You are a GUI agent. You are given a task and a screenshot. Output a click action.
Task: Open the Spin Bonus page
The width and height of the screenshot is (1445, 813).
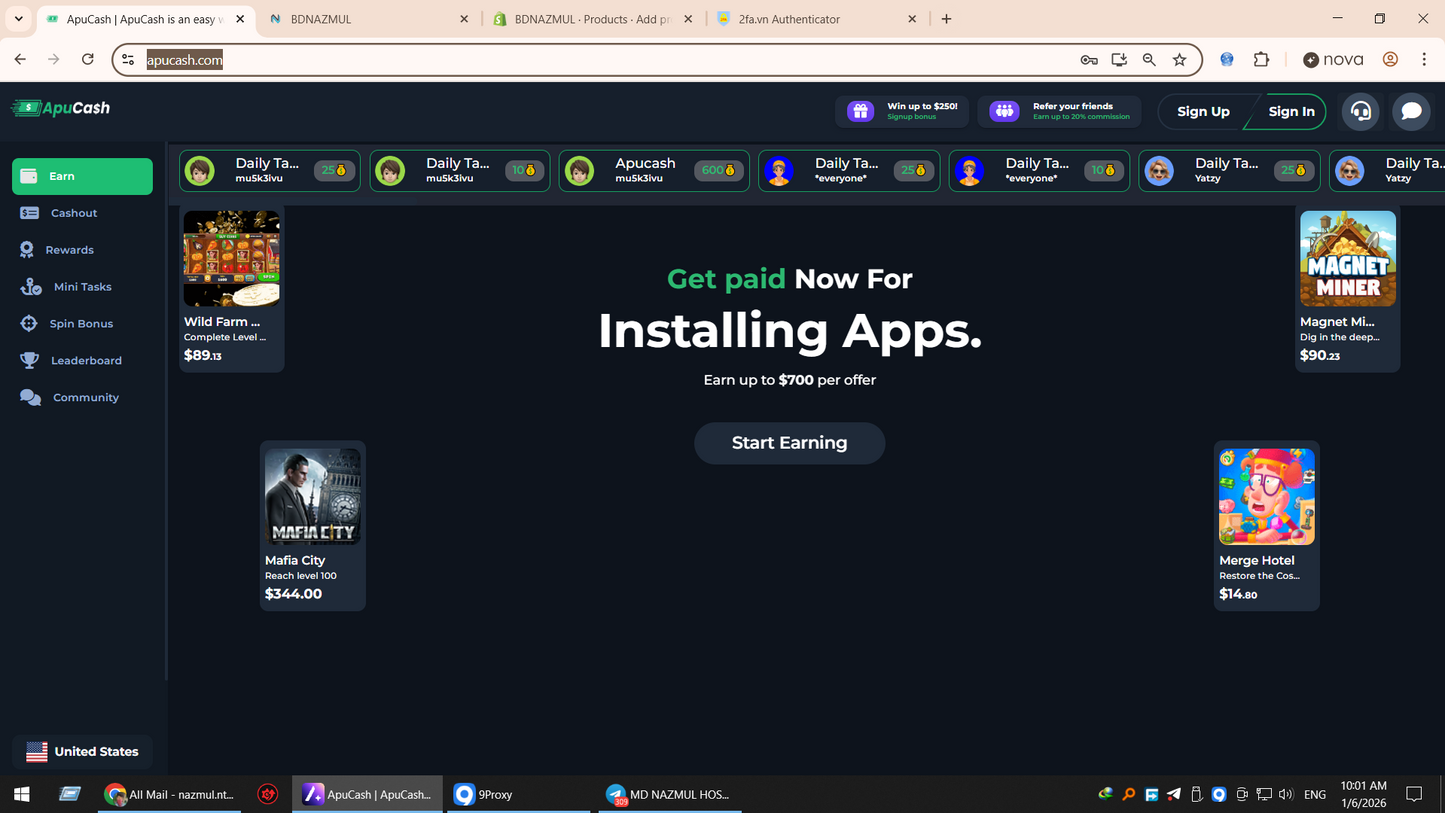(x=81, y=323)
